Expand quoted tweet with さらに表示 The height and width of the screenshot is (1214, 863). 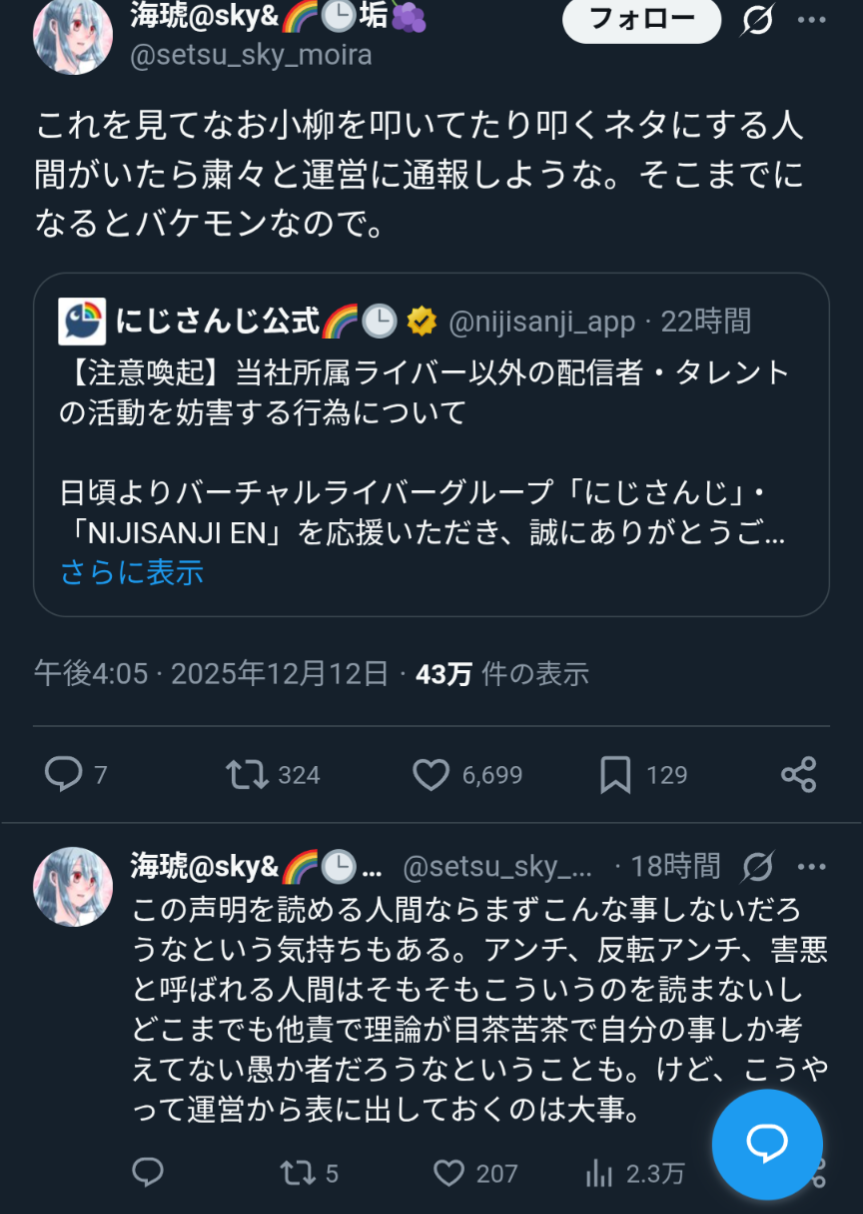pos(132,572)
